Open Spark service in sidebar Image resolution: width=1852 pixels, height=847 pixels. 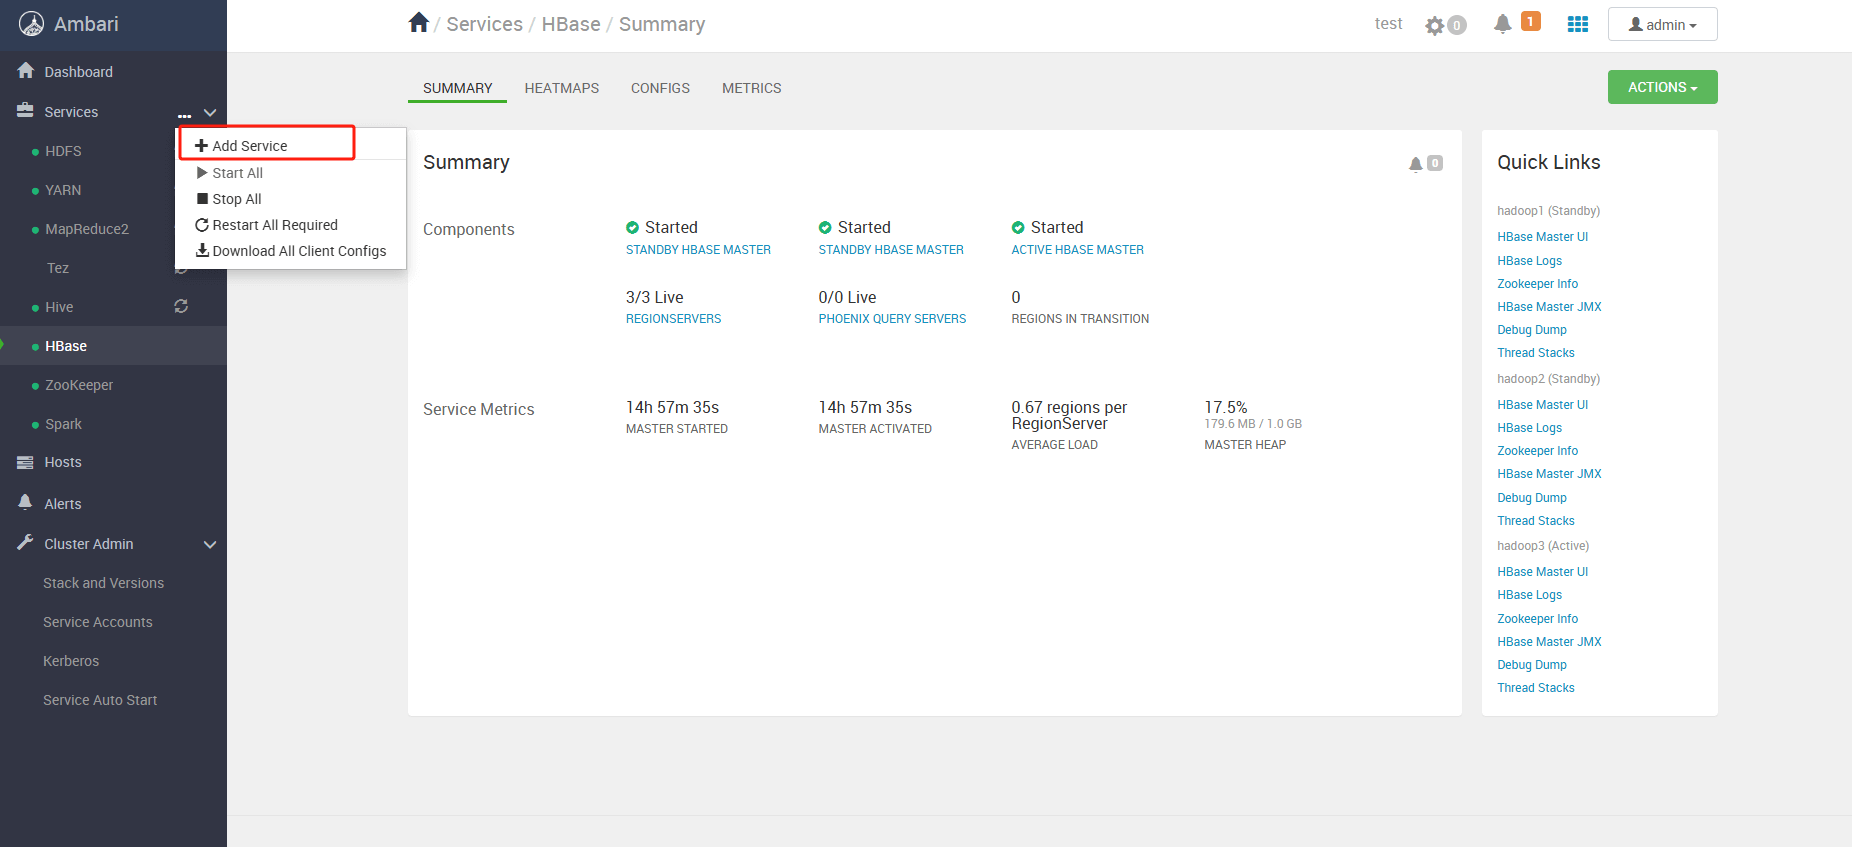(63, 424)
